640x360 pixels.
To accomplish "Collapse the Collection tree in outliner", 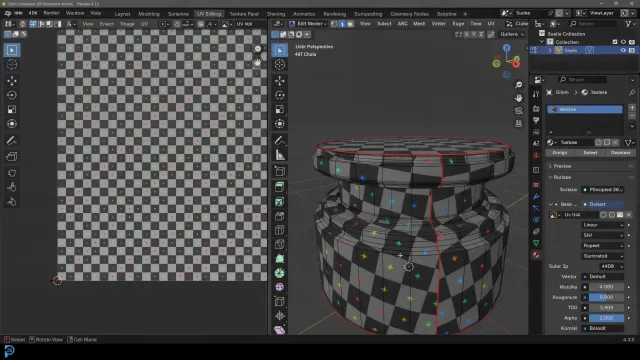I will click(542, 42).
